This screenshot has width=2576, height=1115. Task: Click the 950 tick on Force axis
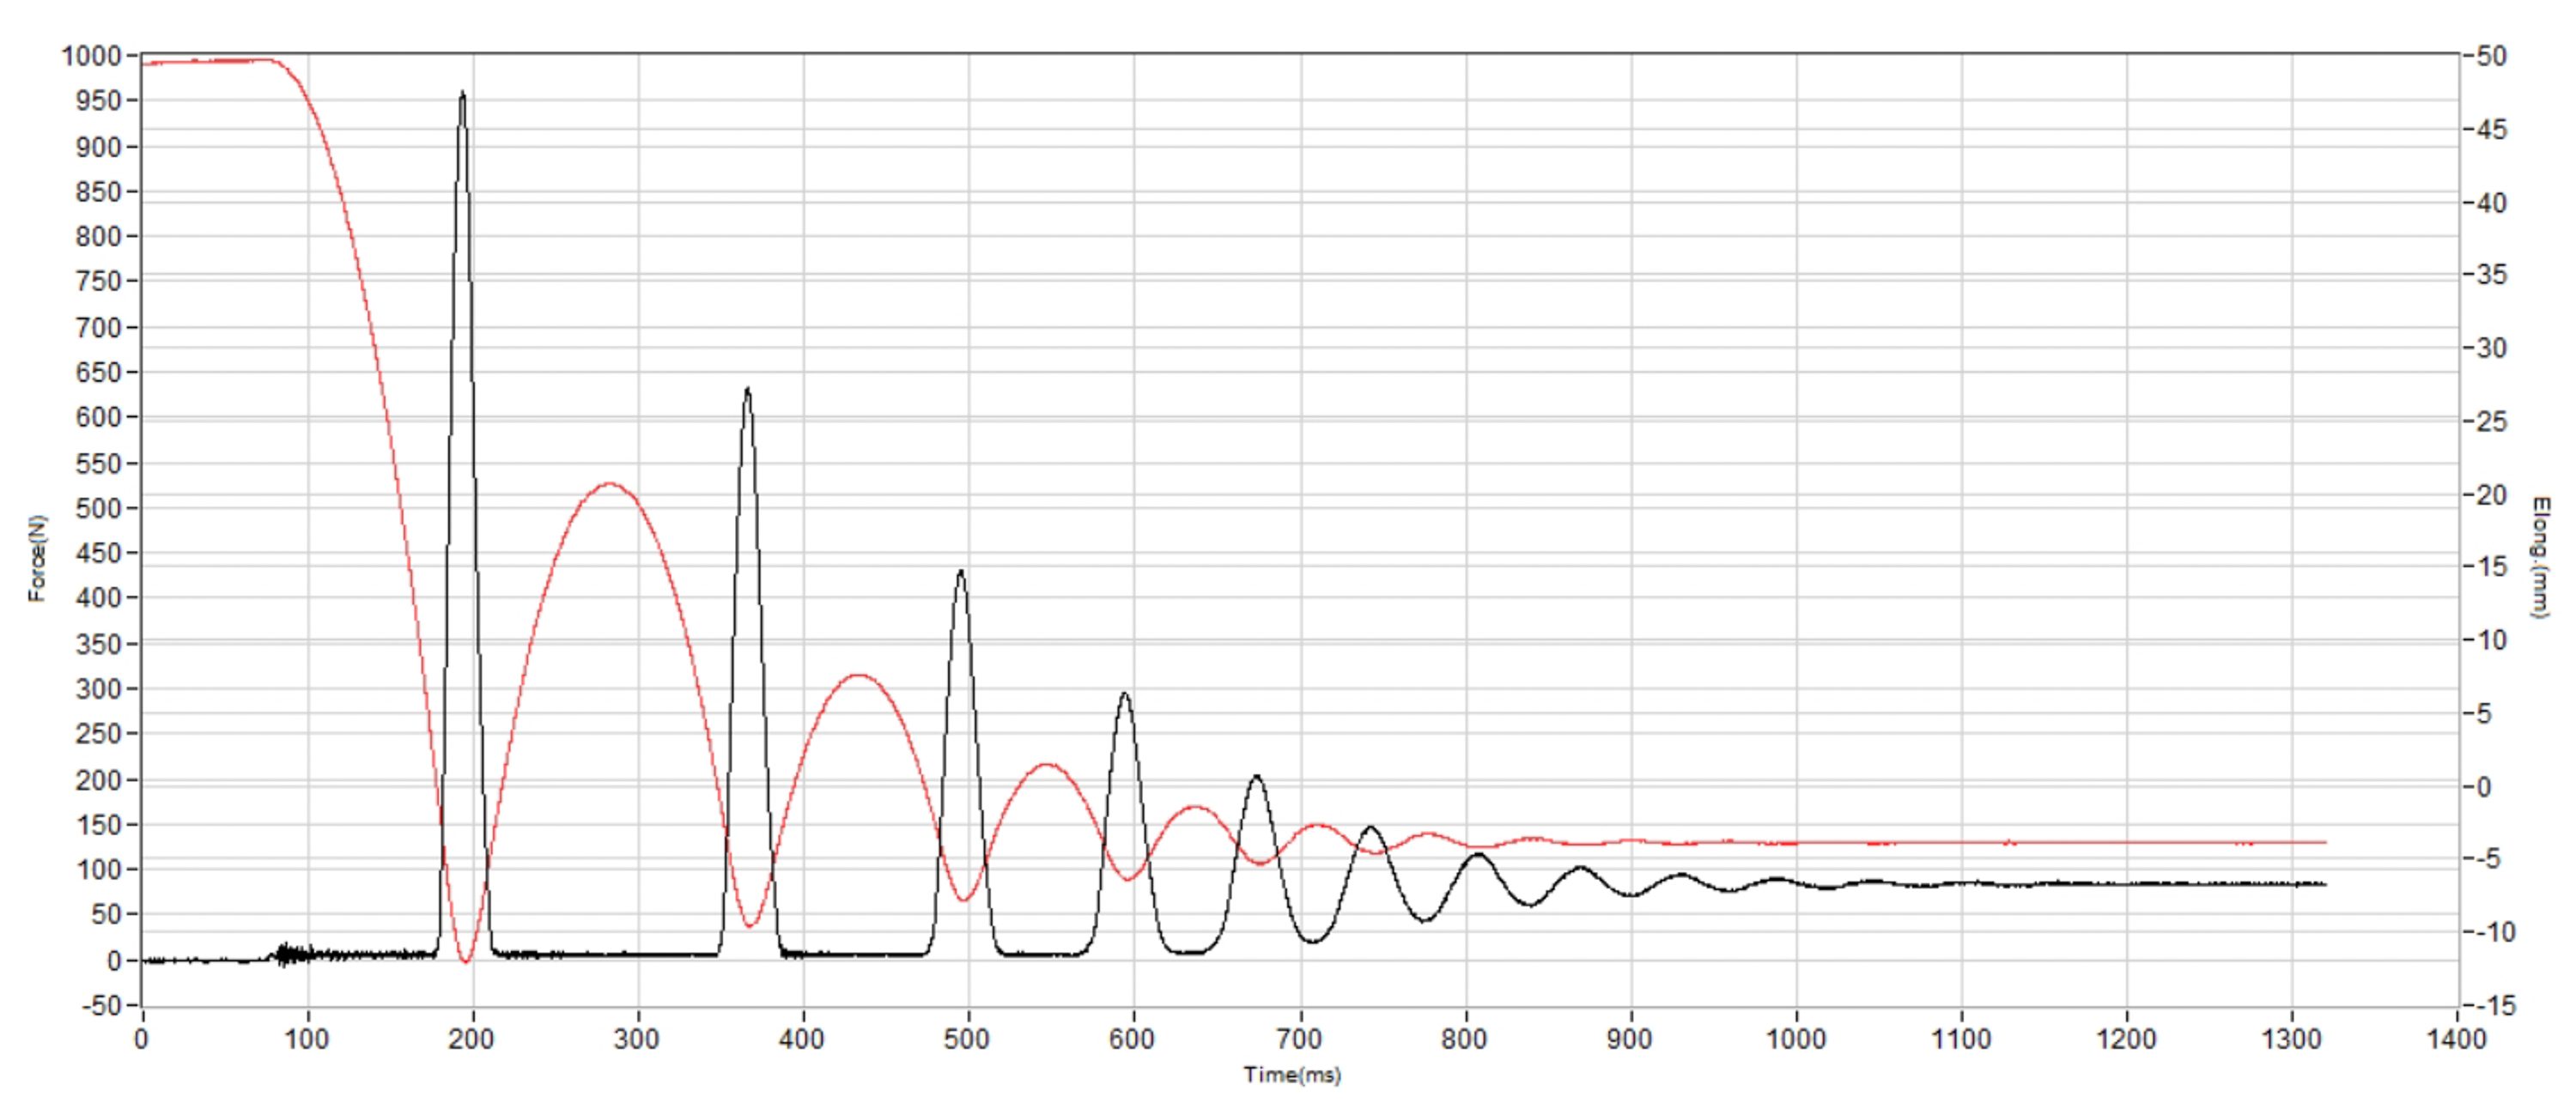pyautogui.click(x=98, y=101)
